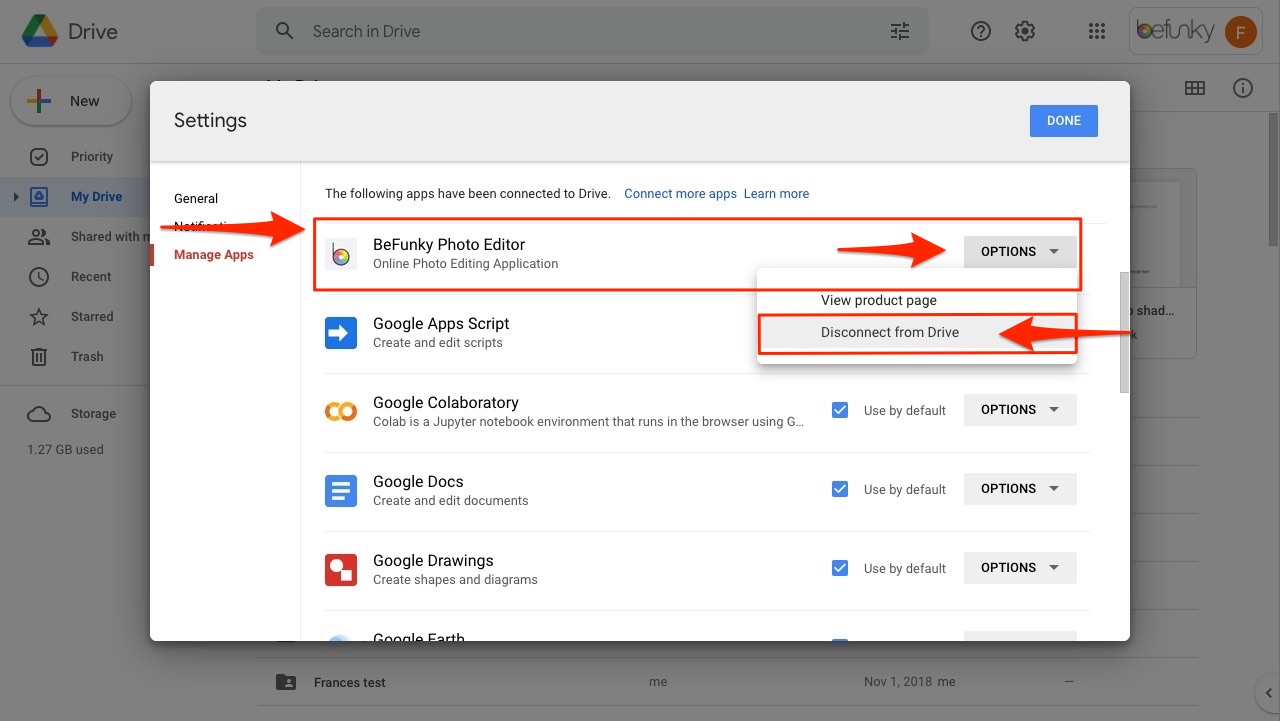Open OPTIONS dropdown for Google Drawings
The width and height of the screenshot is (1280, 721).
click(x=1020, y=568)
